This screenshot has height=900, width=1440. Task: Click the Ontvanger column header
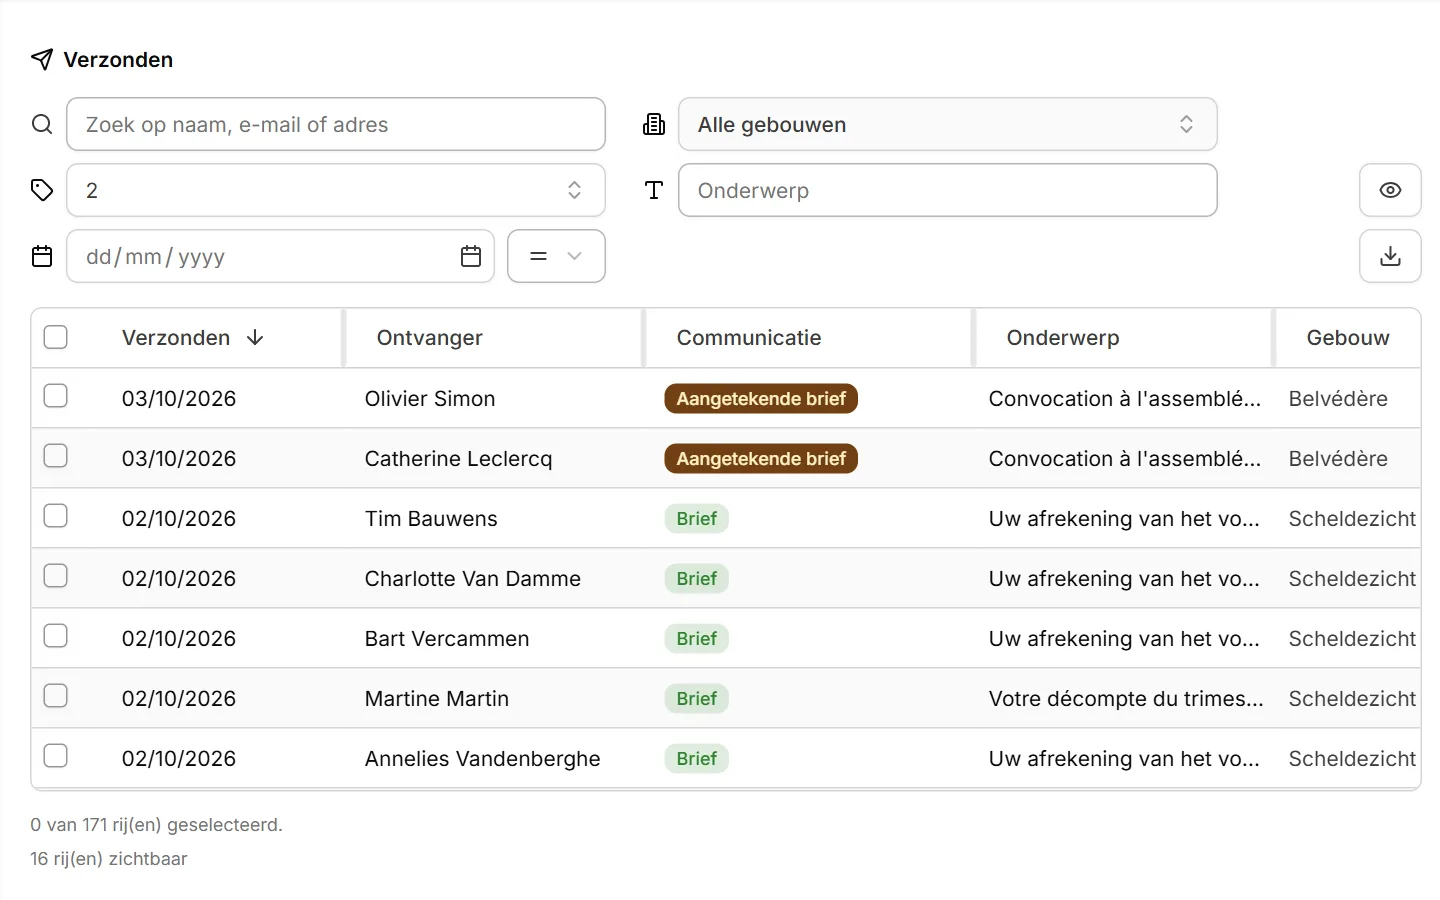(x=429, y=338)
